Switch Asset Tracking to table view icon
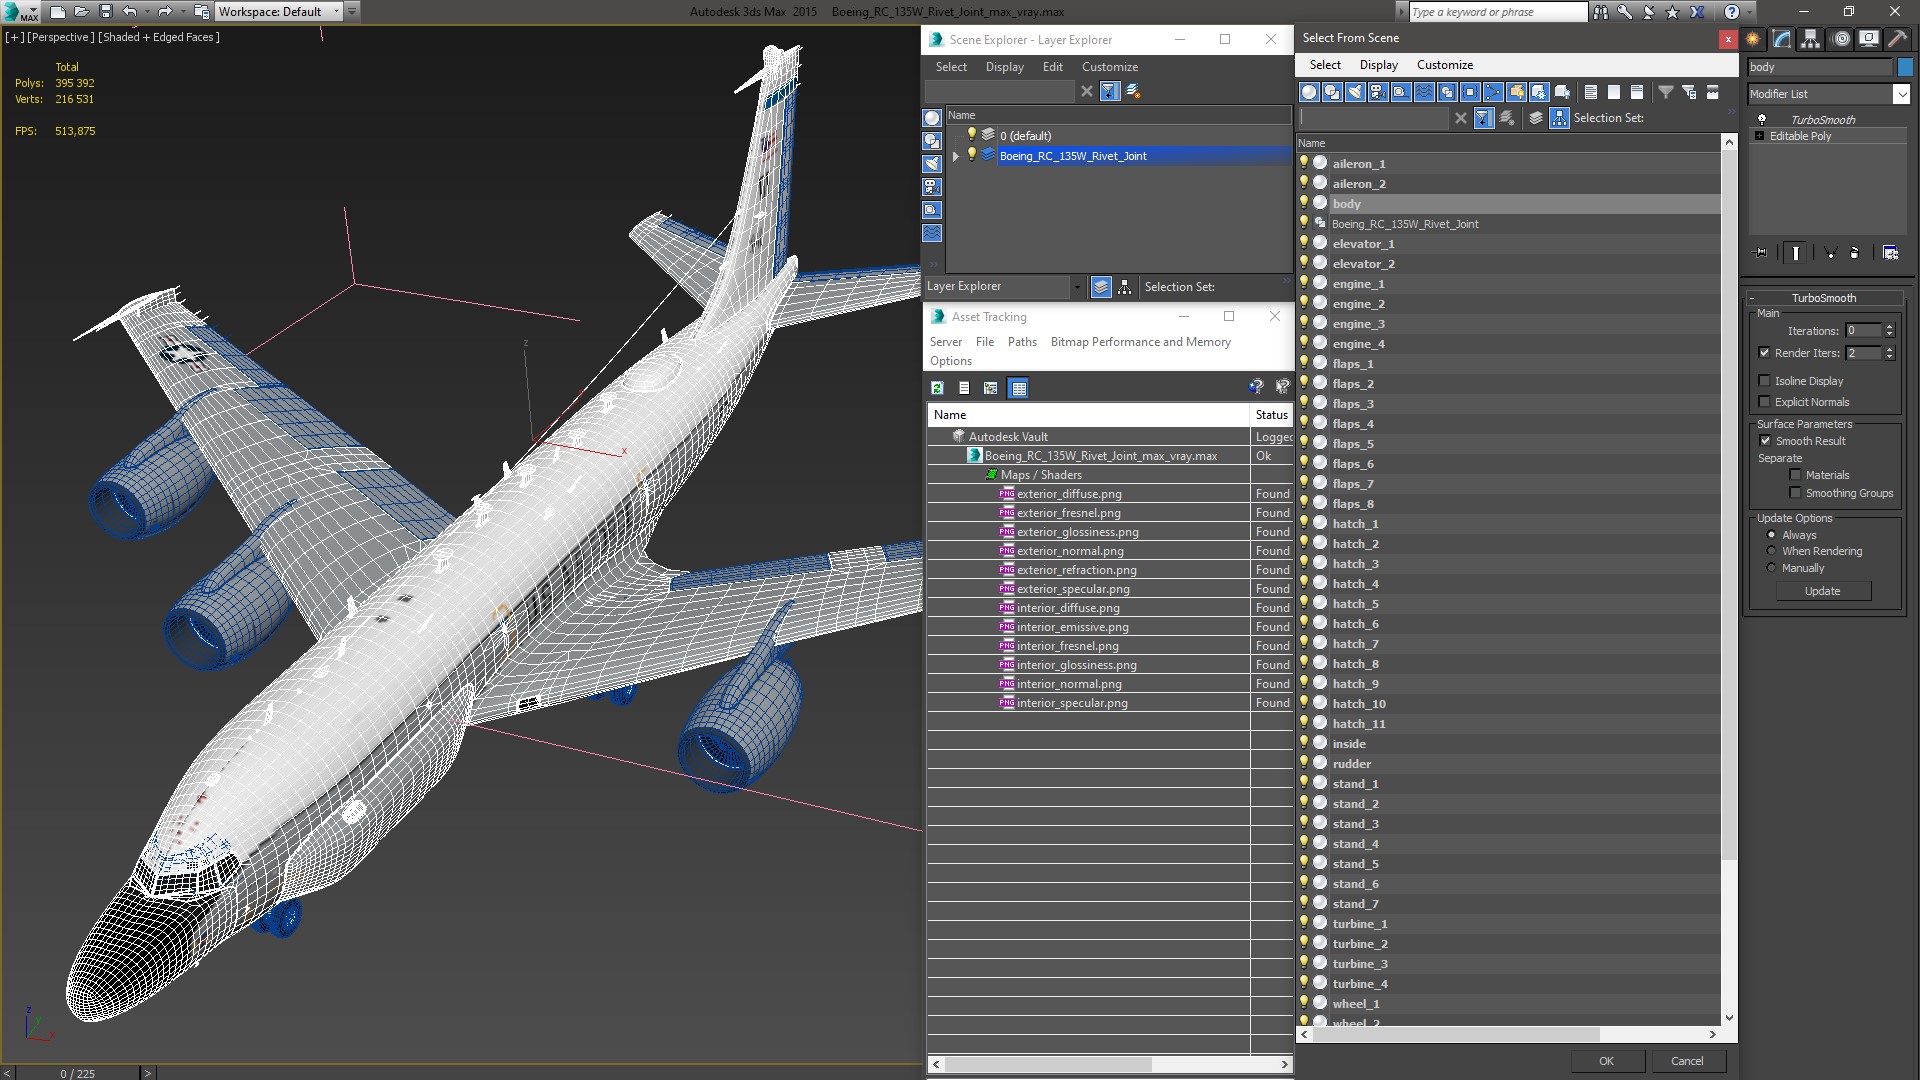Screen dimensions: 1920x1080 pyautogui.click(x=1019, y=388)
